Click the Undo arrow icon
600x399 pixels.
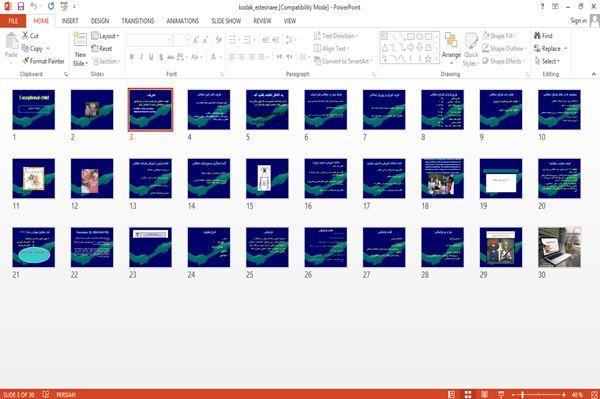pos(34,6)
